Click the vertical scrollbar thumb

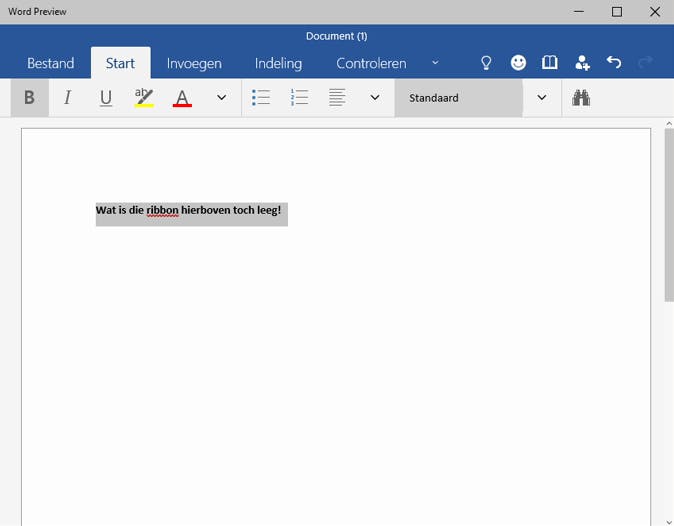tap(669, 215)
